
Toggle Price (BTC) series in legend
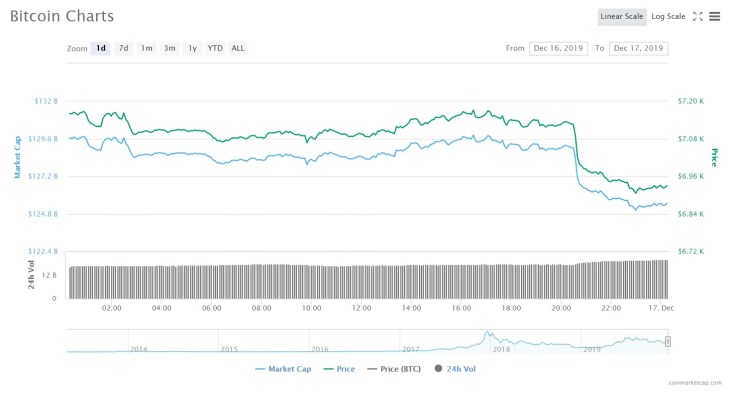(x=394, y=369)
